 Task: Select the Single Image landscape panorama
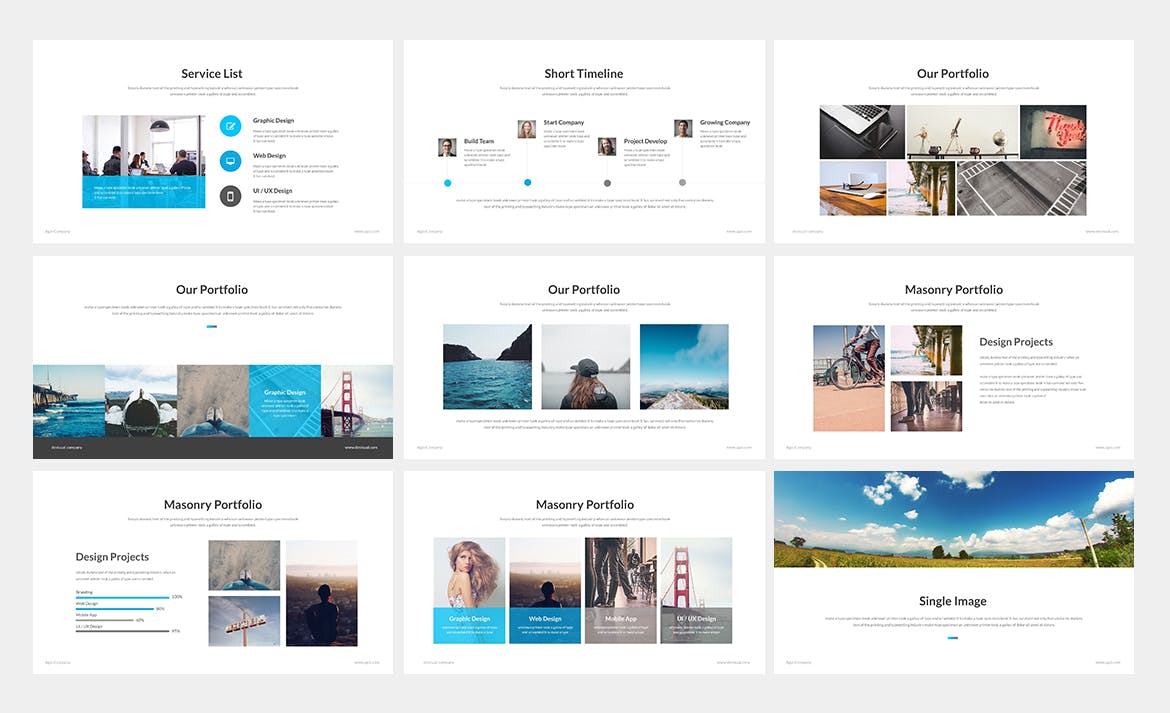[953, 519]
